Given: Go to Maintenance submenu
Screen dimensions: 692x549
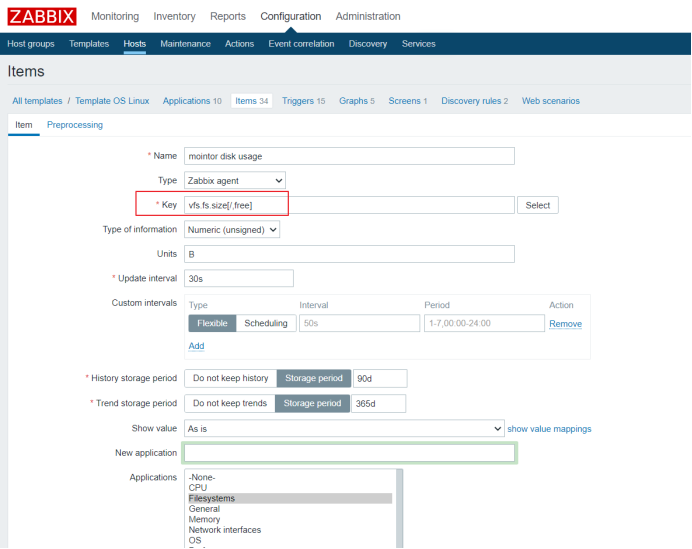Looking at the screenshot, I should [x=185, y=44].
